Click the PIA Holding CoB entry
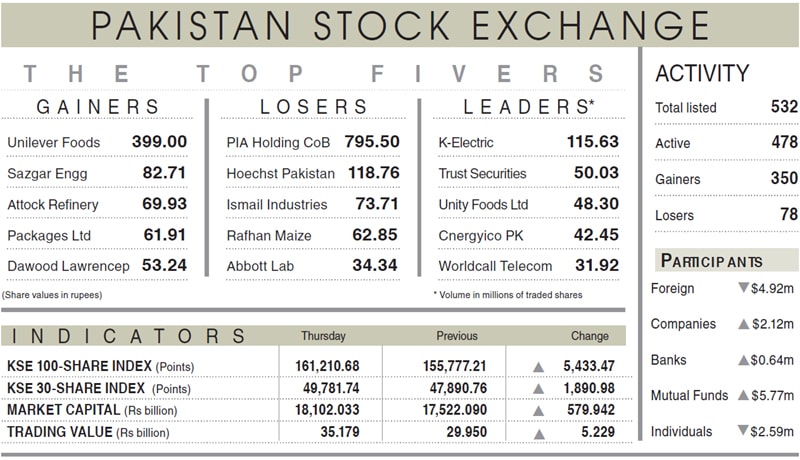Screen dimensions: 800x460 pos(278,143)
